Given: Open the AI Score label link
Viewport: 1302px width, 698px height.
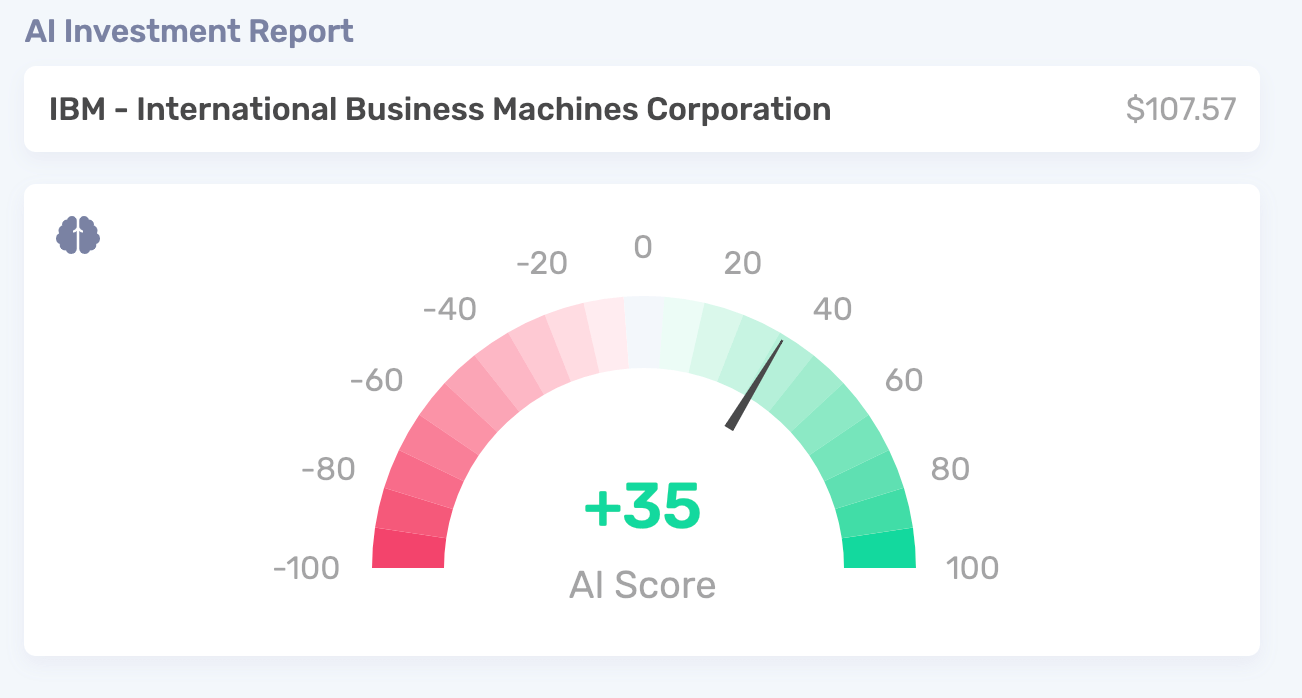Looking at the screenshot, I should pos(643,584).
